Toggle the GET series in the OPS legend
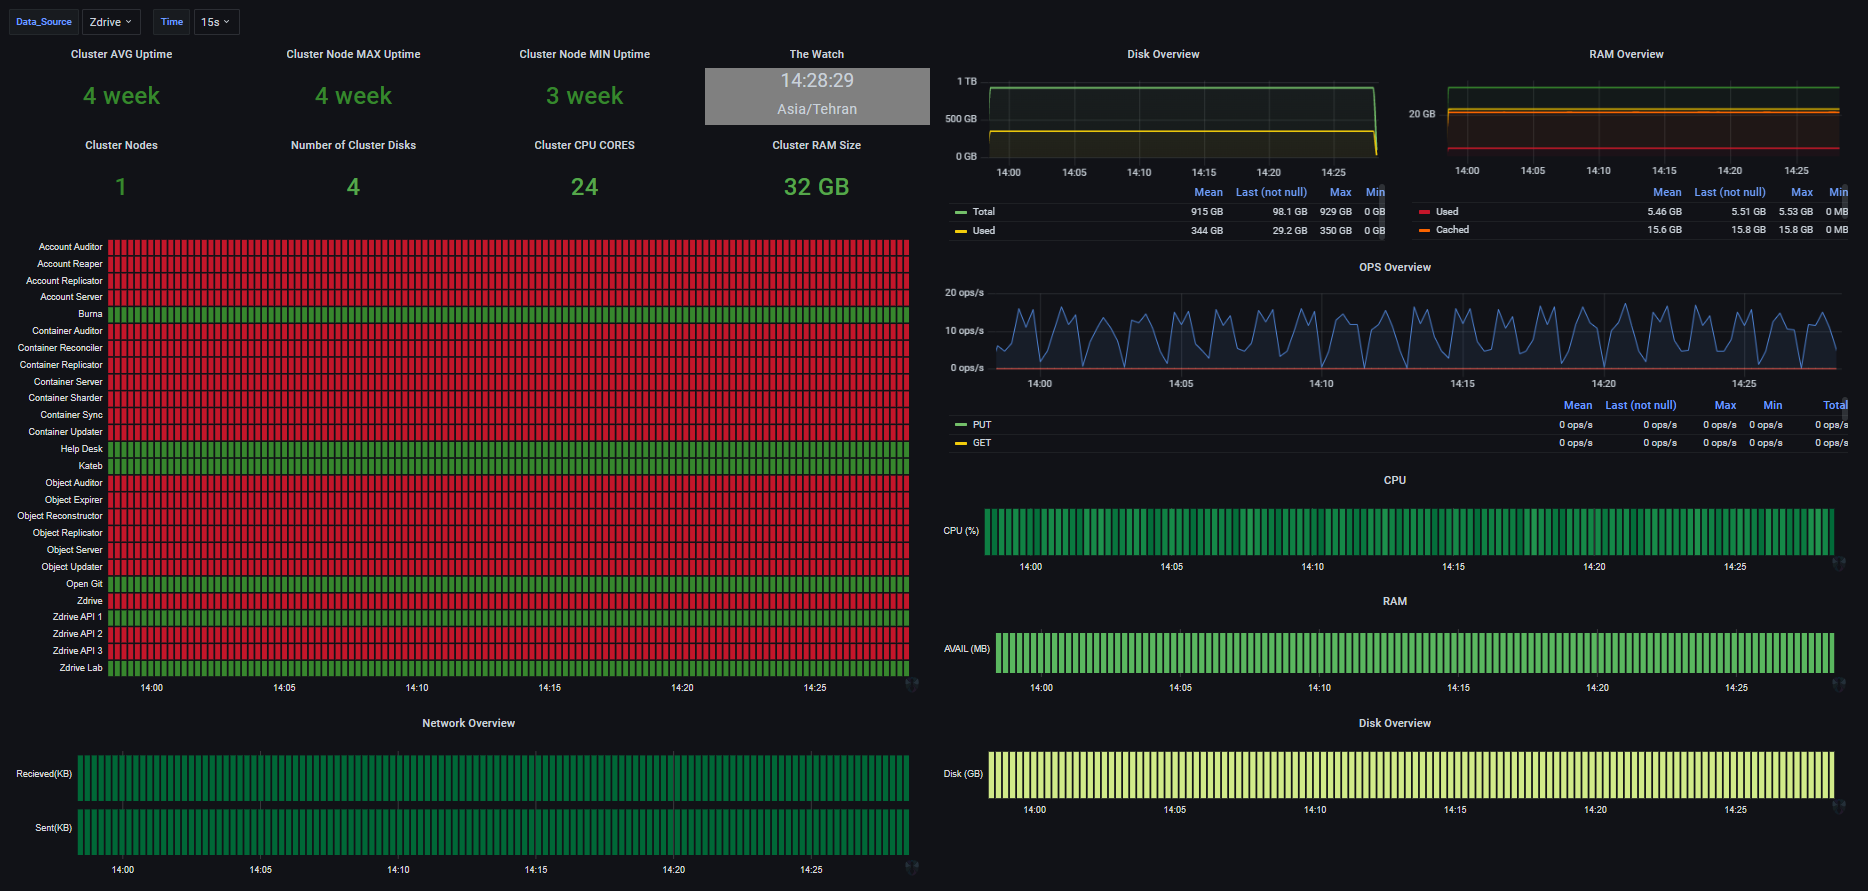The width and height of the screenshot is (1868, 891). pos(982,443)
